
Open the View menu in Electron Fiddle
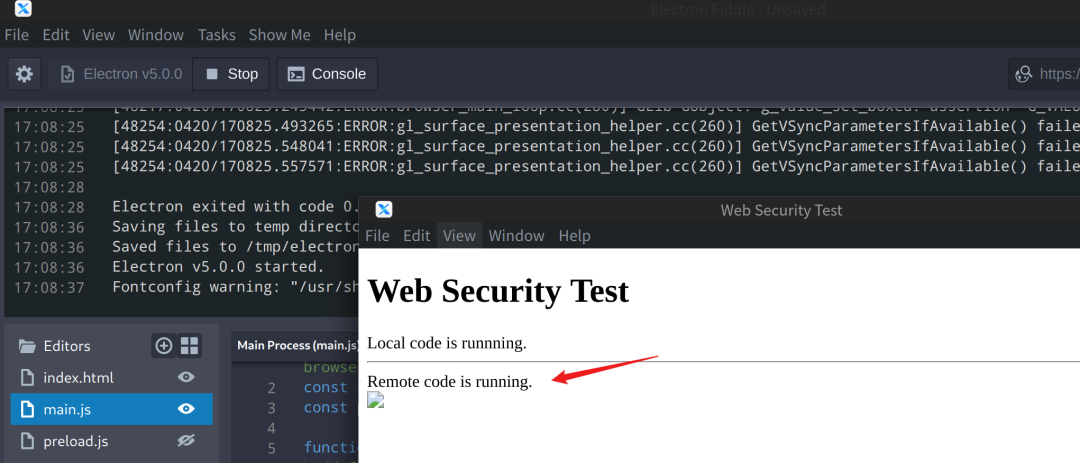[x=98, y=34]
